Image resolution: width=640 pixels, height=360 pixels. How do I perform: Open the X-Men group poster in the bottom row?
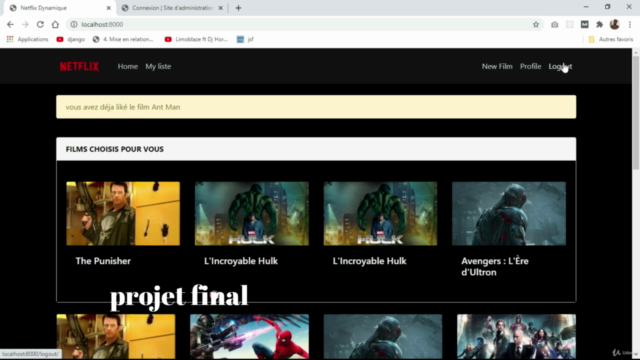[516, 336]
